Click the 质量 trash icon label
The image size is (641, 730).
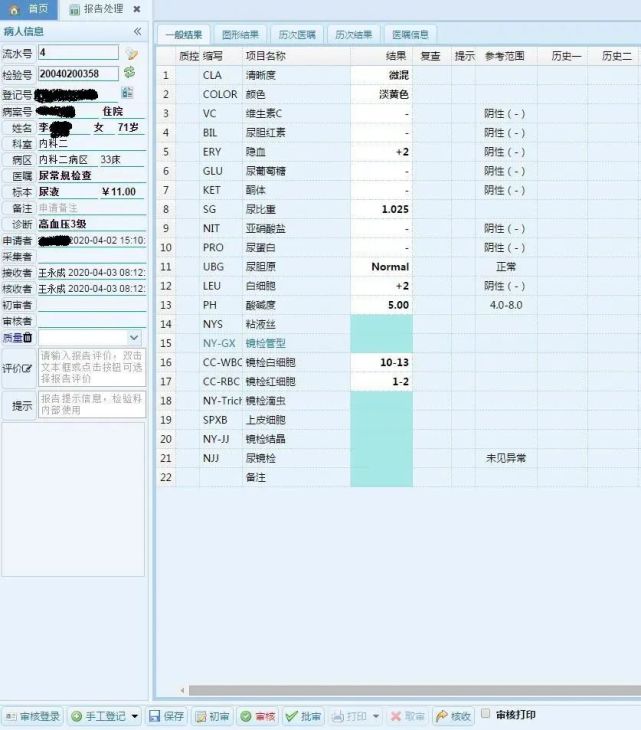click(x=18, y=338)
